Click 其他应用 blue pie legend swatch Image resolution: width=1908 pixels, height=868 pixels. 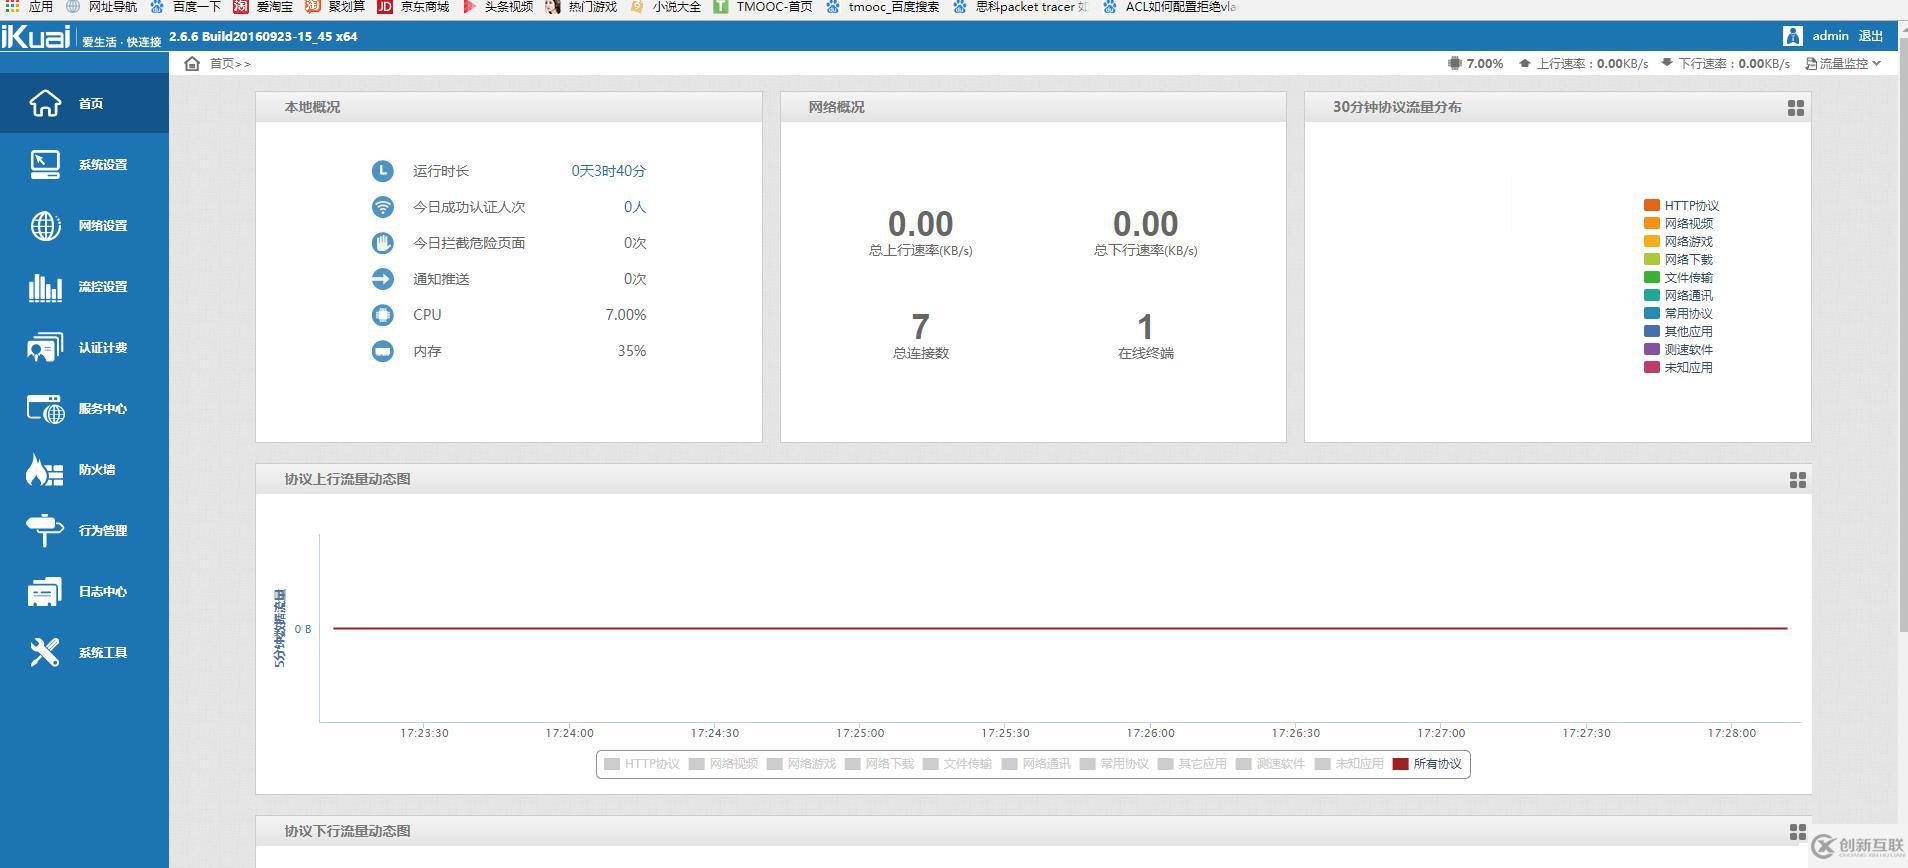click(x=1652, y=331)
